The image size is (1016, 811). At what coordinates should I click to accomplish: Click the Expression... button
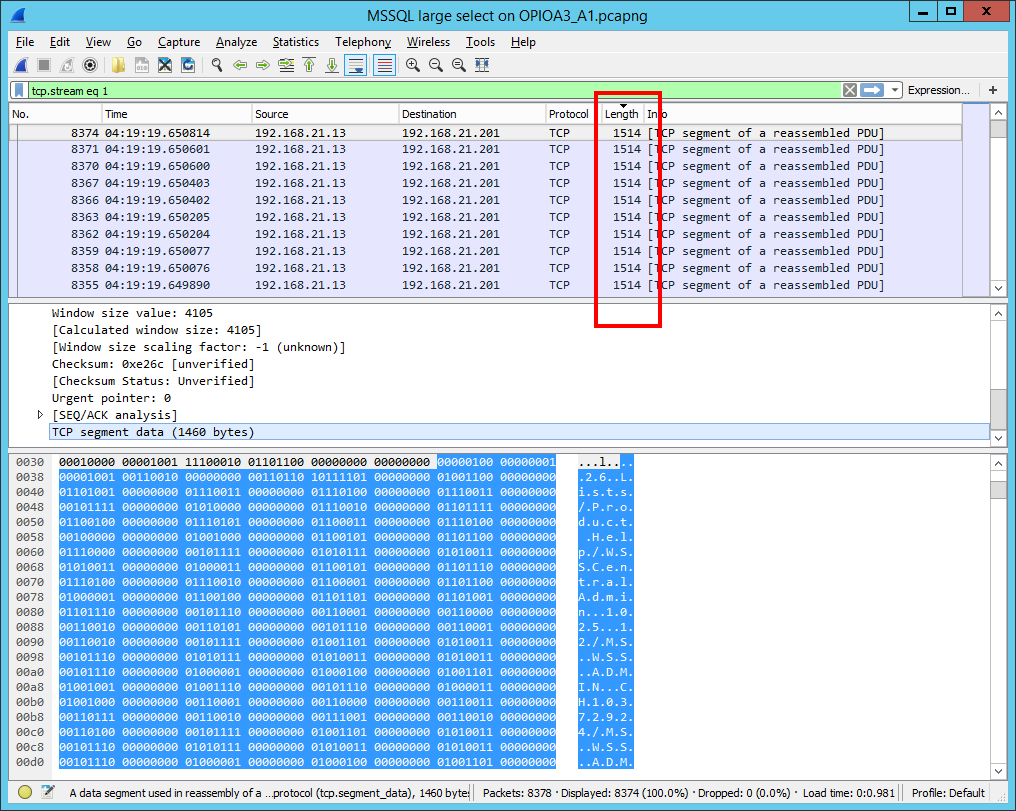click(938, 90)
